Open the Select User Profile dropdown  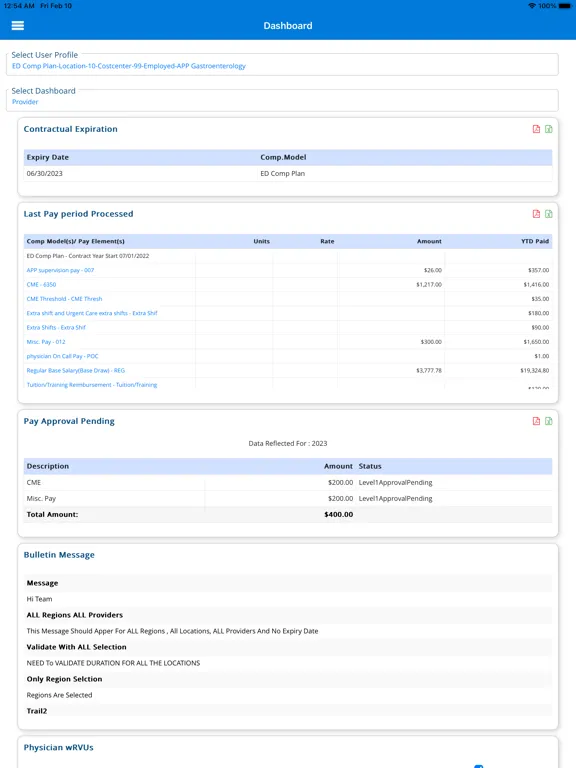tap(282, 65)
